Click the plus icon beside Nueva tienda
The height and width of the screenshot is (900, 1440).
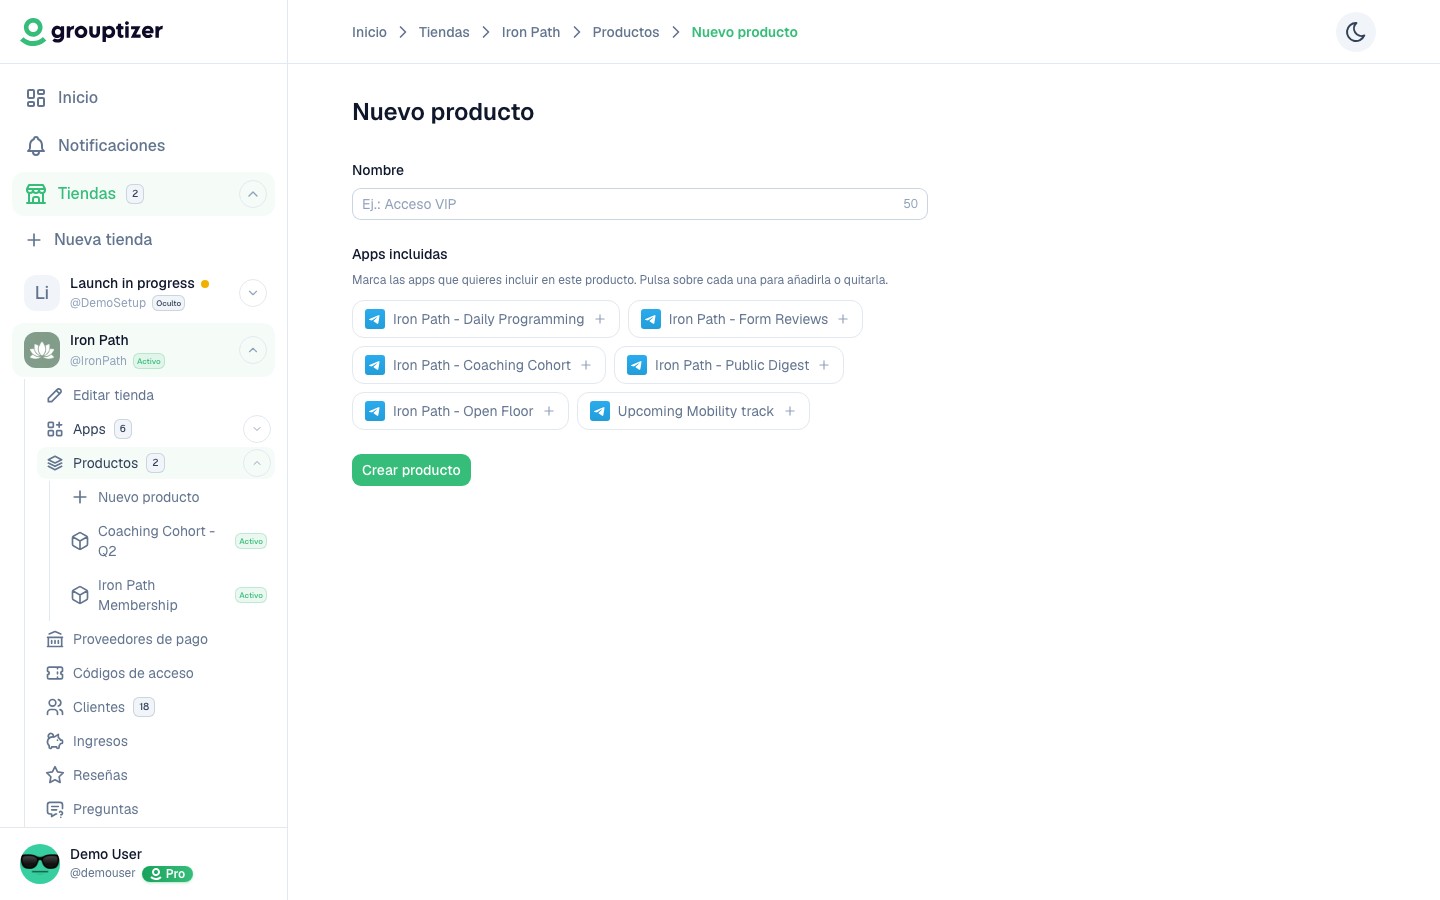pyautogui.click(x=34, y=240)
